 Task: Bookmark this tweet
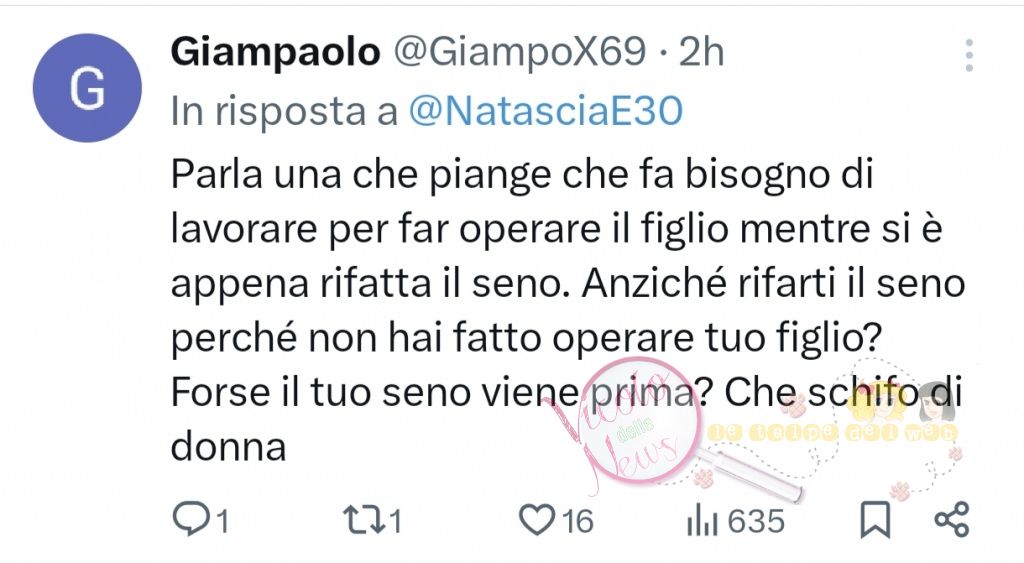[x=875, y=521]
